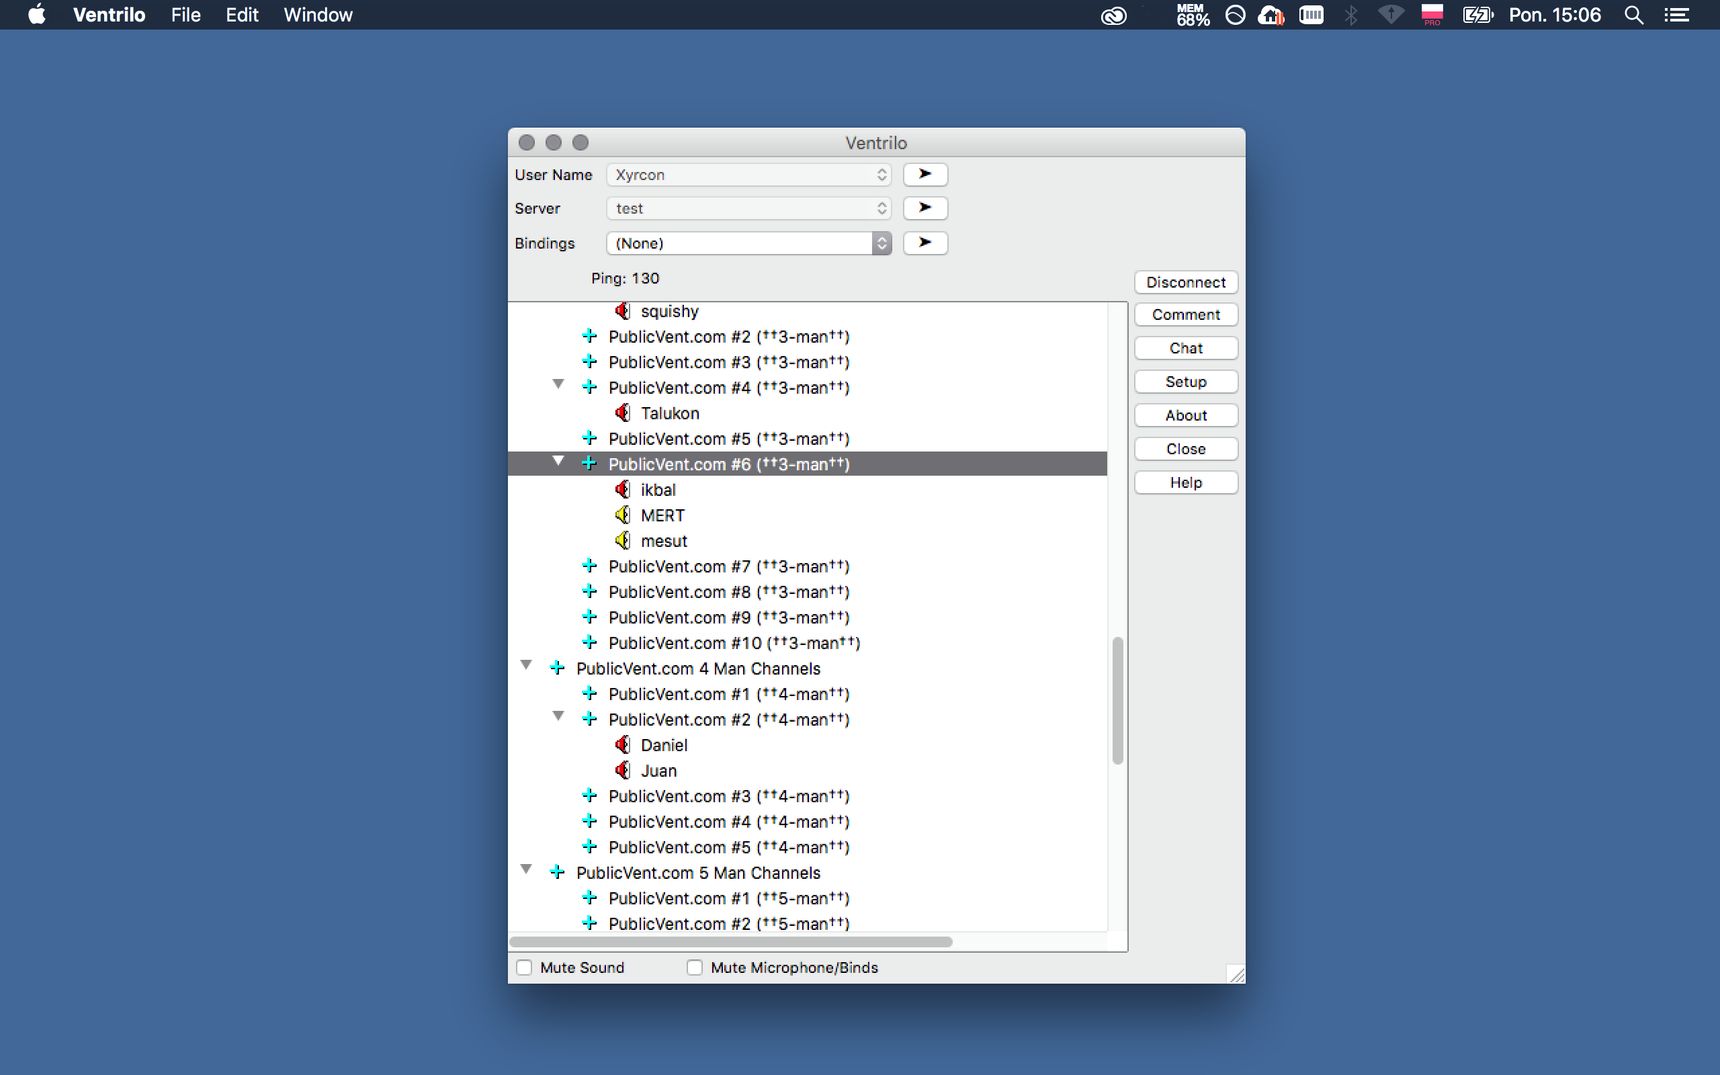Click the Comment button

point(1186,315)
